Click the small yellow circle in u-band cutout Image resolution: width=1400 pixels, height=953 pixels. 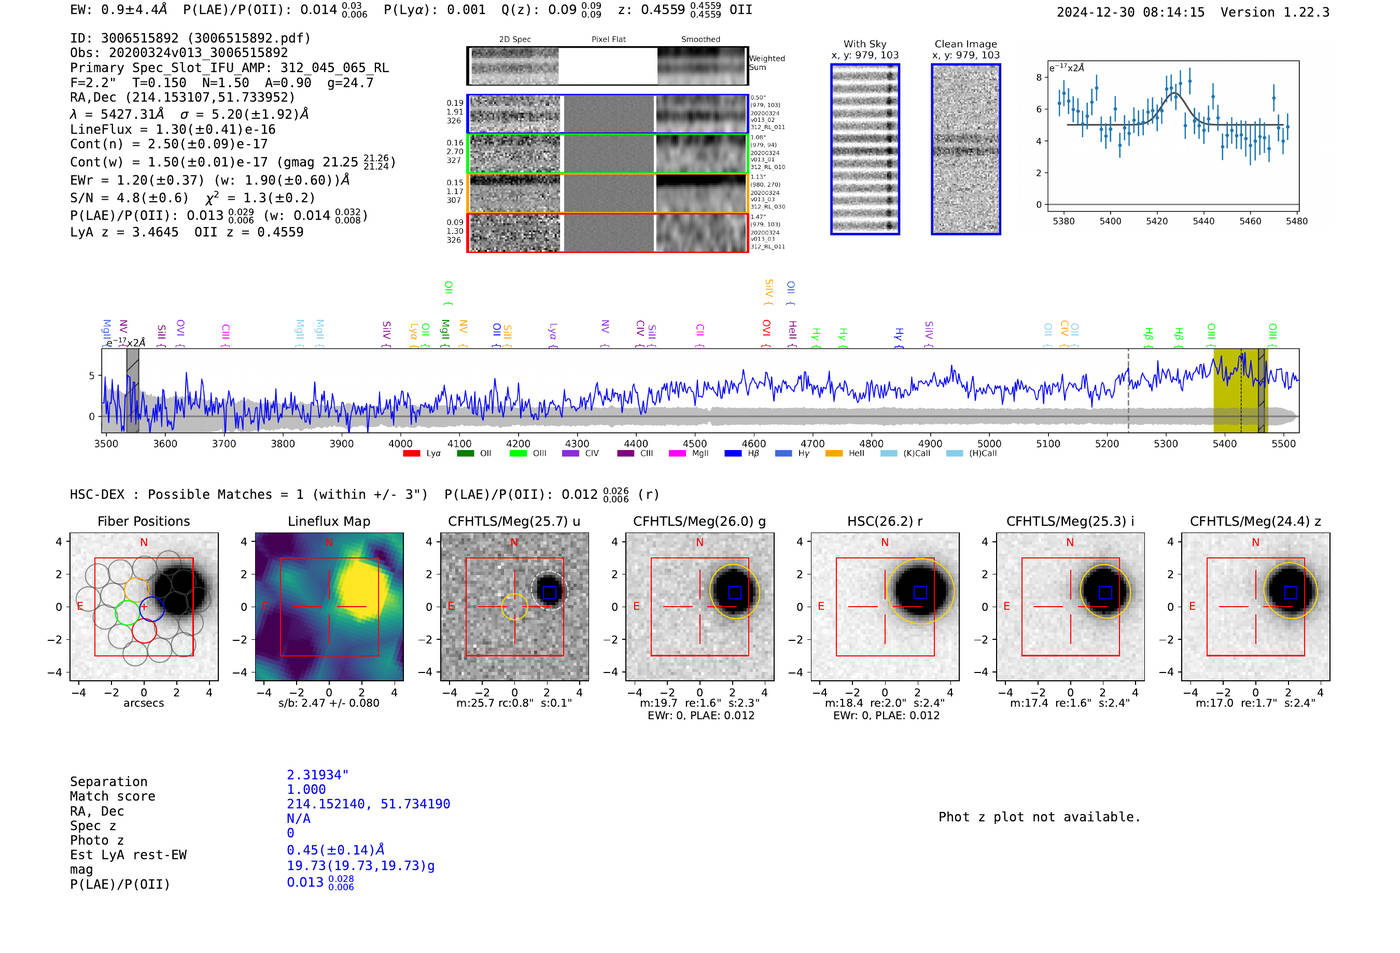coord(514,607)
